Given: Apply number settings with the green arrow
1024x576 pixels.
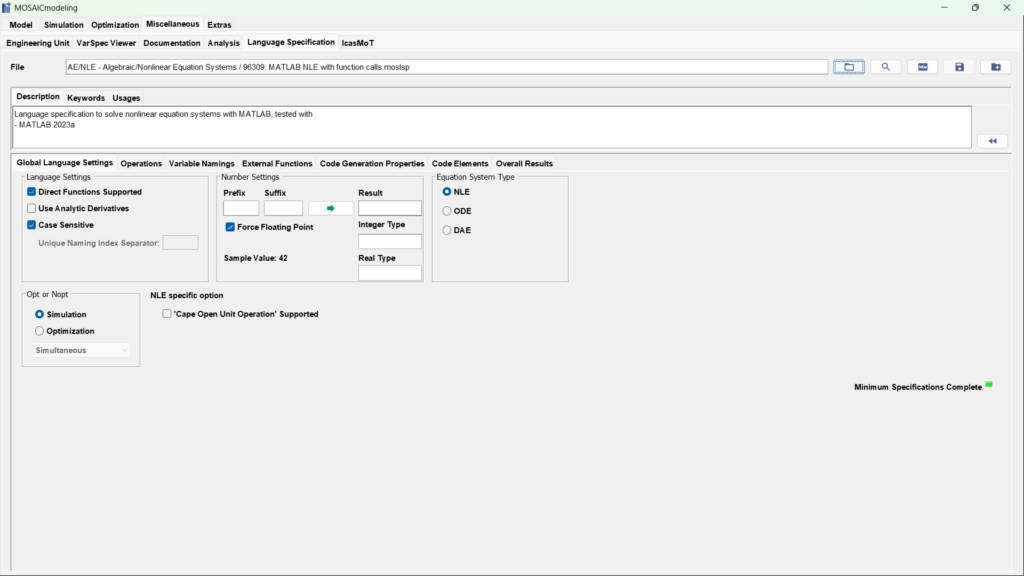Looking at the screenshot, I should (x=330, y=208).
